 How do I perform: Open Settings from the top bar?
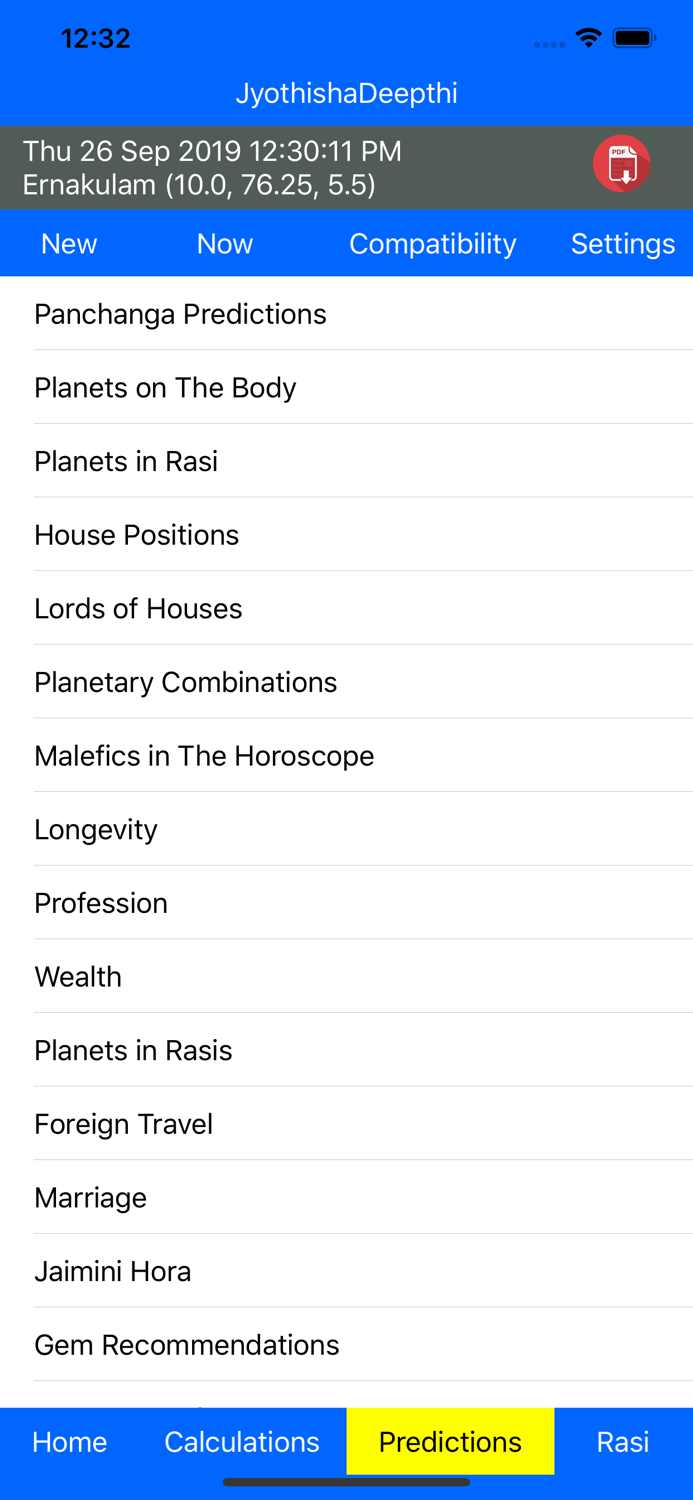[622, 244]
